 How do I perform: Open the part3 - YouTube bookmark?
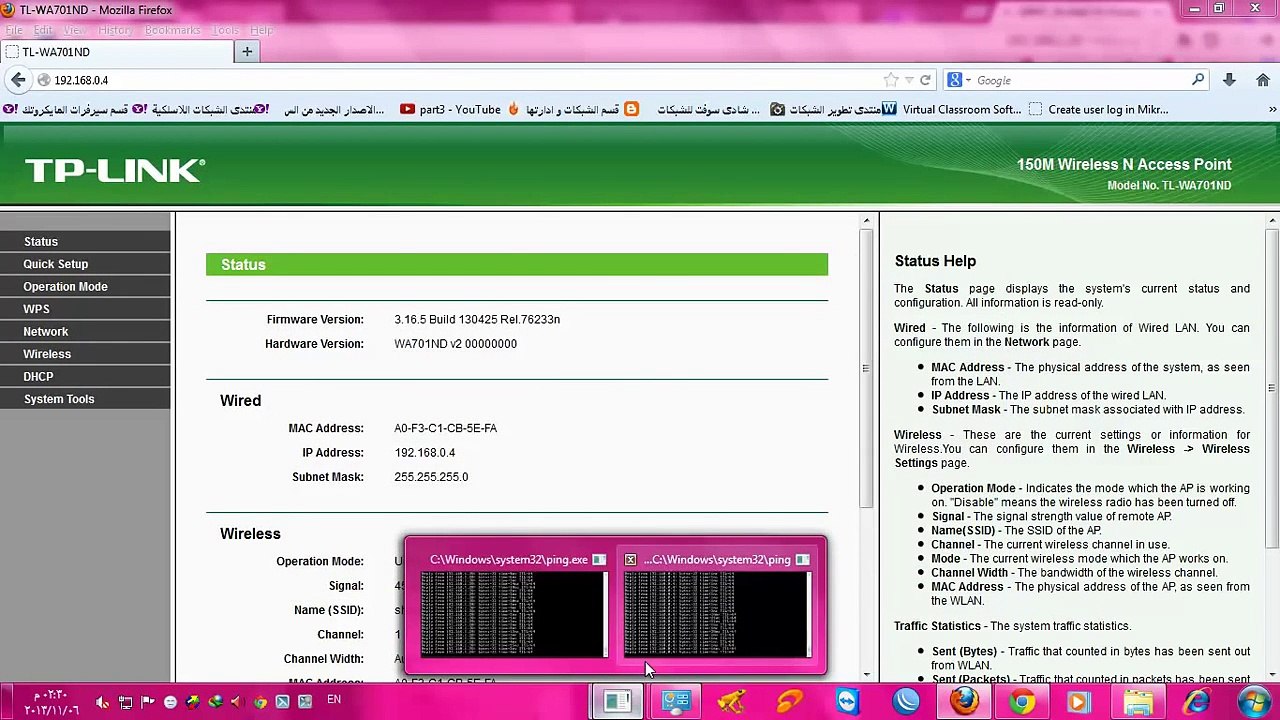(450, 110)
